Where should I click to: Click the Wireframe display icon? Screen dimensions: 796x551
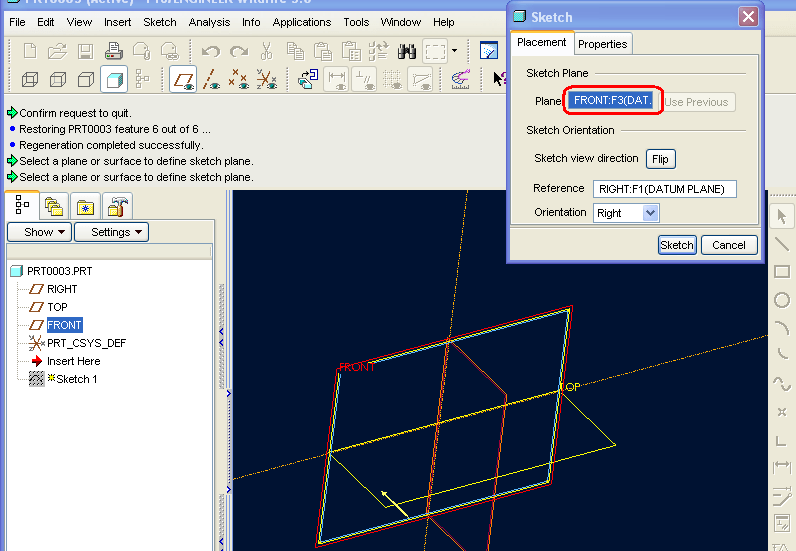pyautogui.click(x=30, y=80)
